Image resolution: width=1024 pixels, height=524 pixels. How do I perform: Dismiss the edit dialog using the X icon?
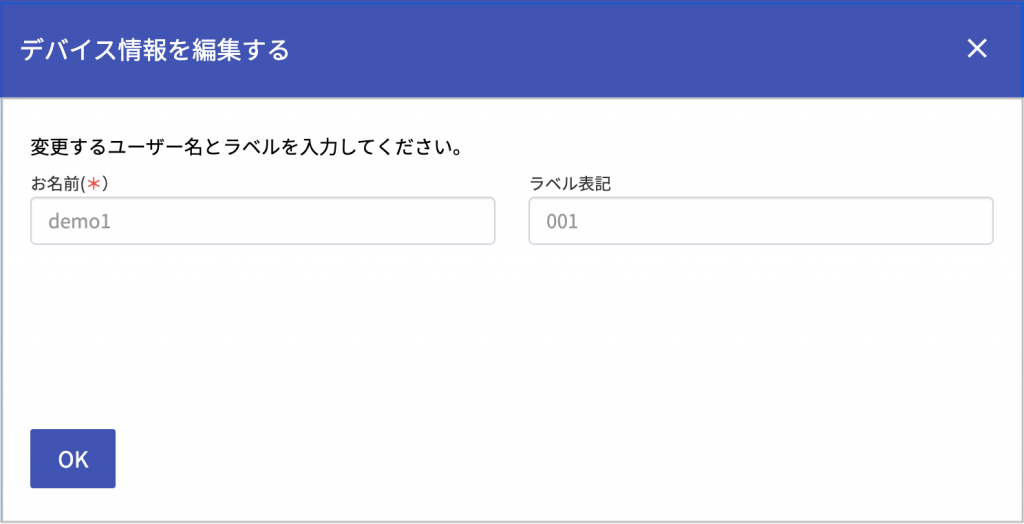(977, 48)
